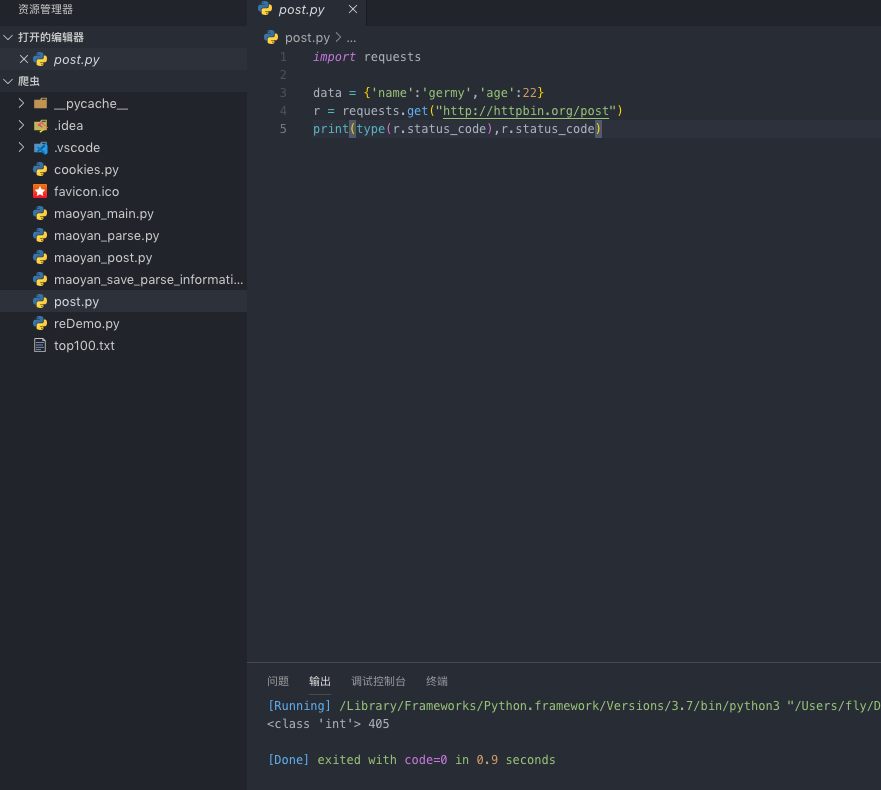The height and width of the screenshot is (790, 881).
Task: Click 'print' on line 5
Action: click(330, 129)
